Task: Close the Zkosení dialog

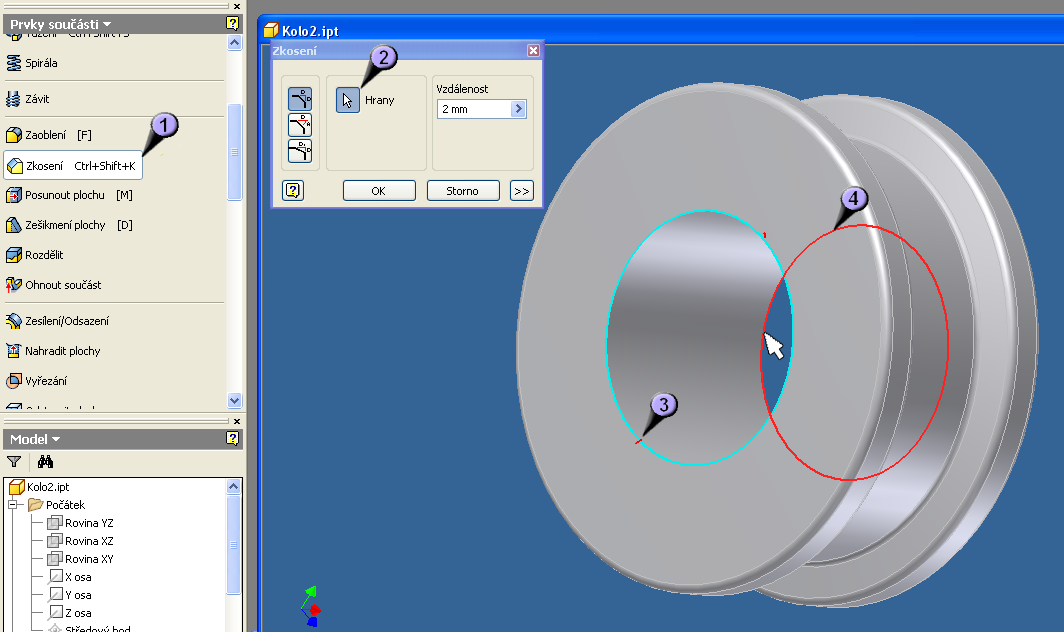Action: 533,51
